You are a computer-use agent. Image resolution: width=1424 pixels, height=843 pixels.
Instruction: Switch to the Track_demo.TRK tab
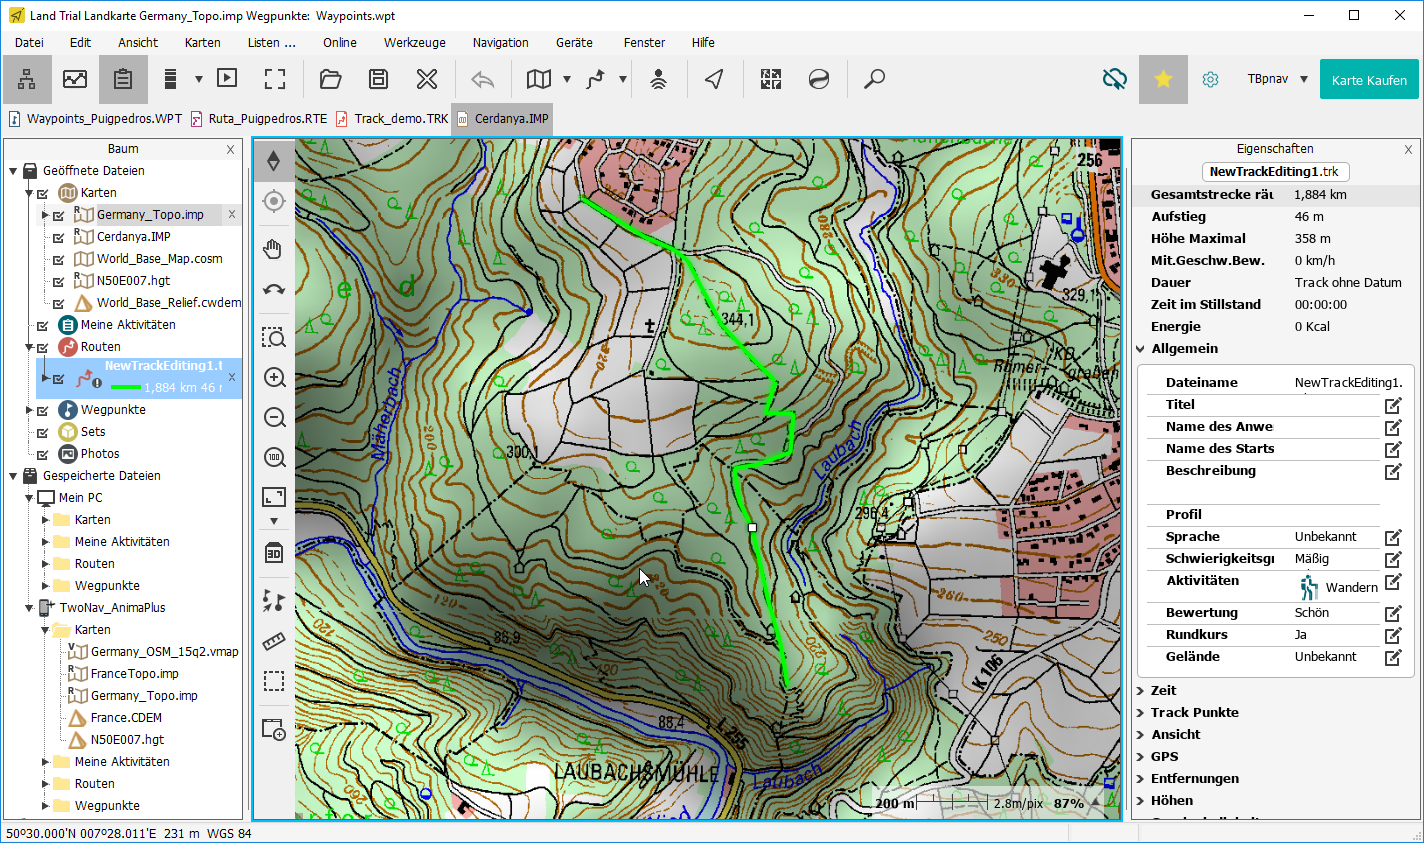pyautogui.click(x=400, y=119)
